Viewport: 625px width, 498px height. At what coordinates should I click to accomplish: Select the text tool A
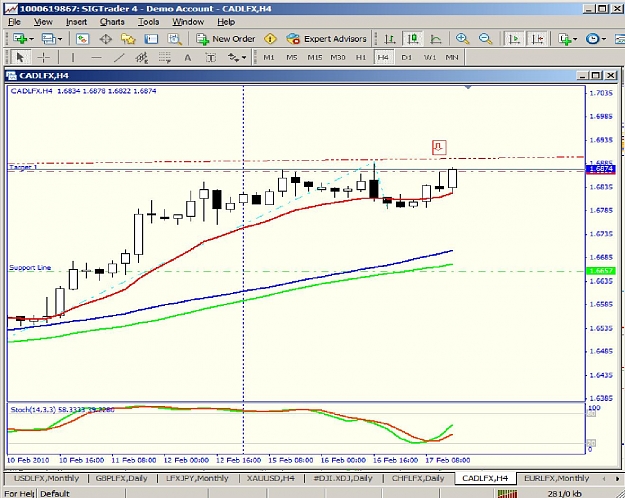(x=188, y=58)
